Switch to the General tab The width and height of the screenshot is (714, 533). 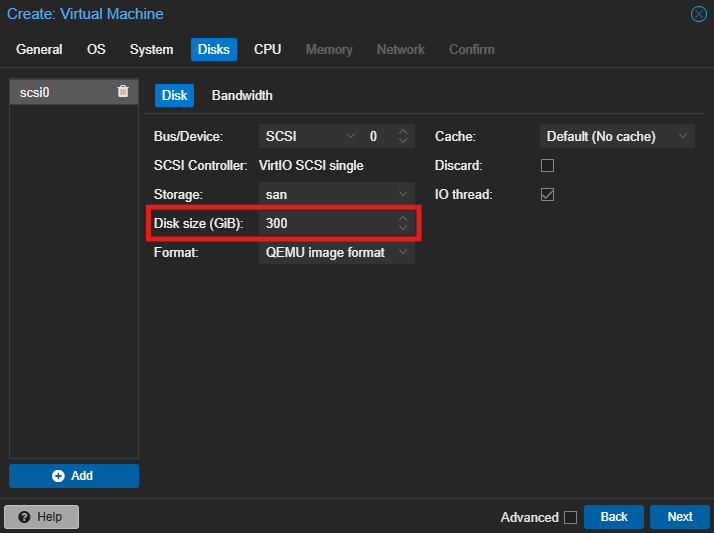point(39,50)
